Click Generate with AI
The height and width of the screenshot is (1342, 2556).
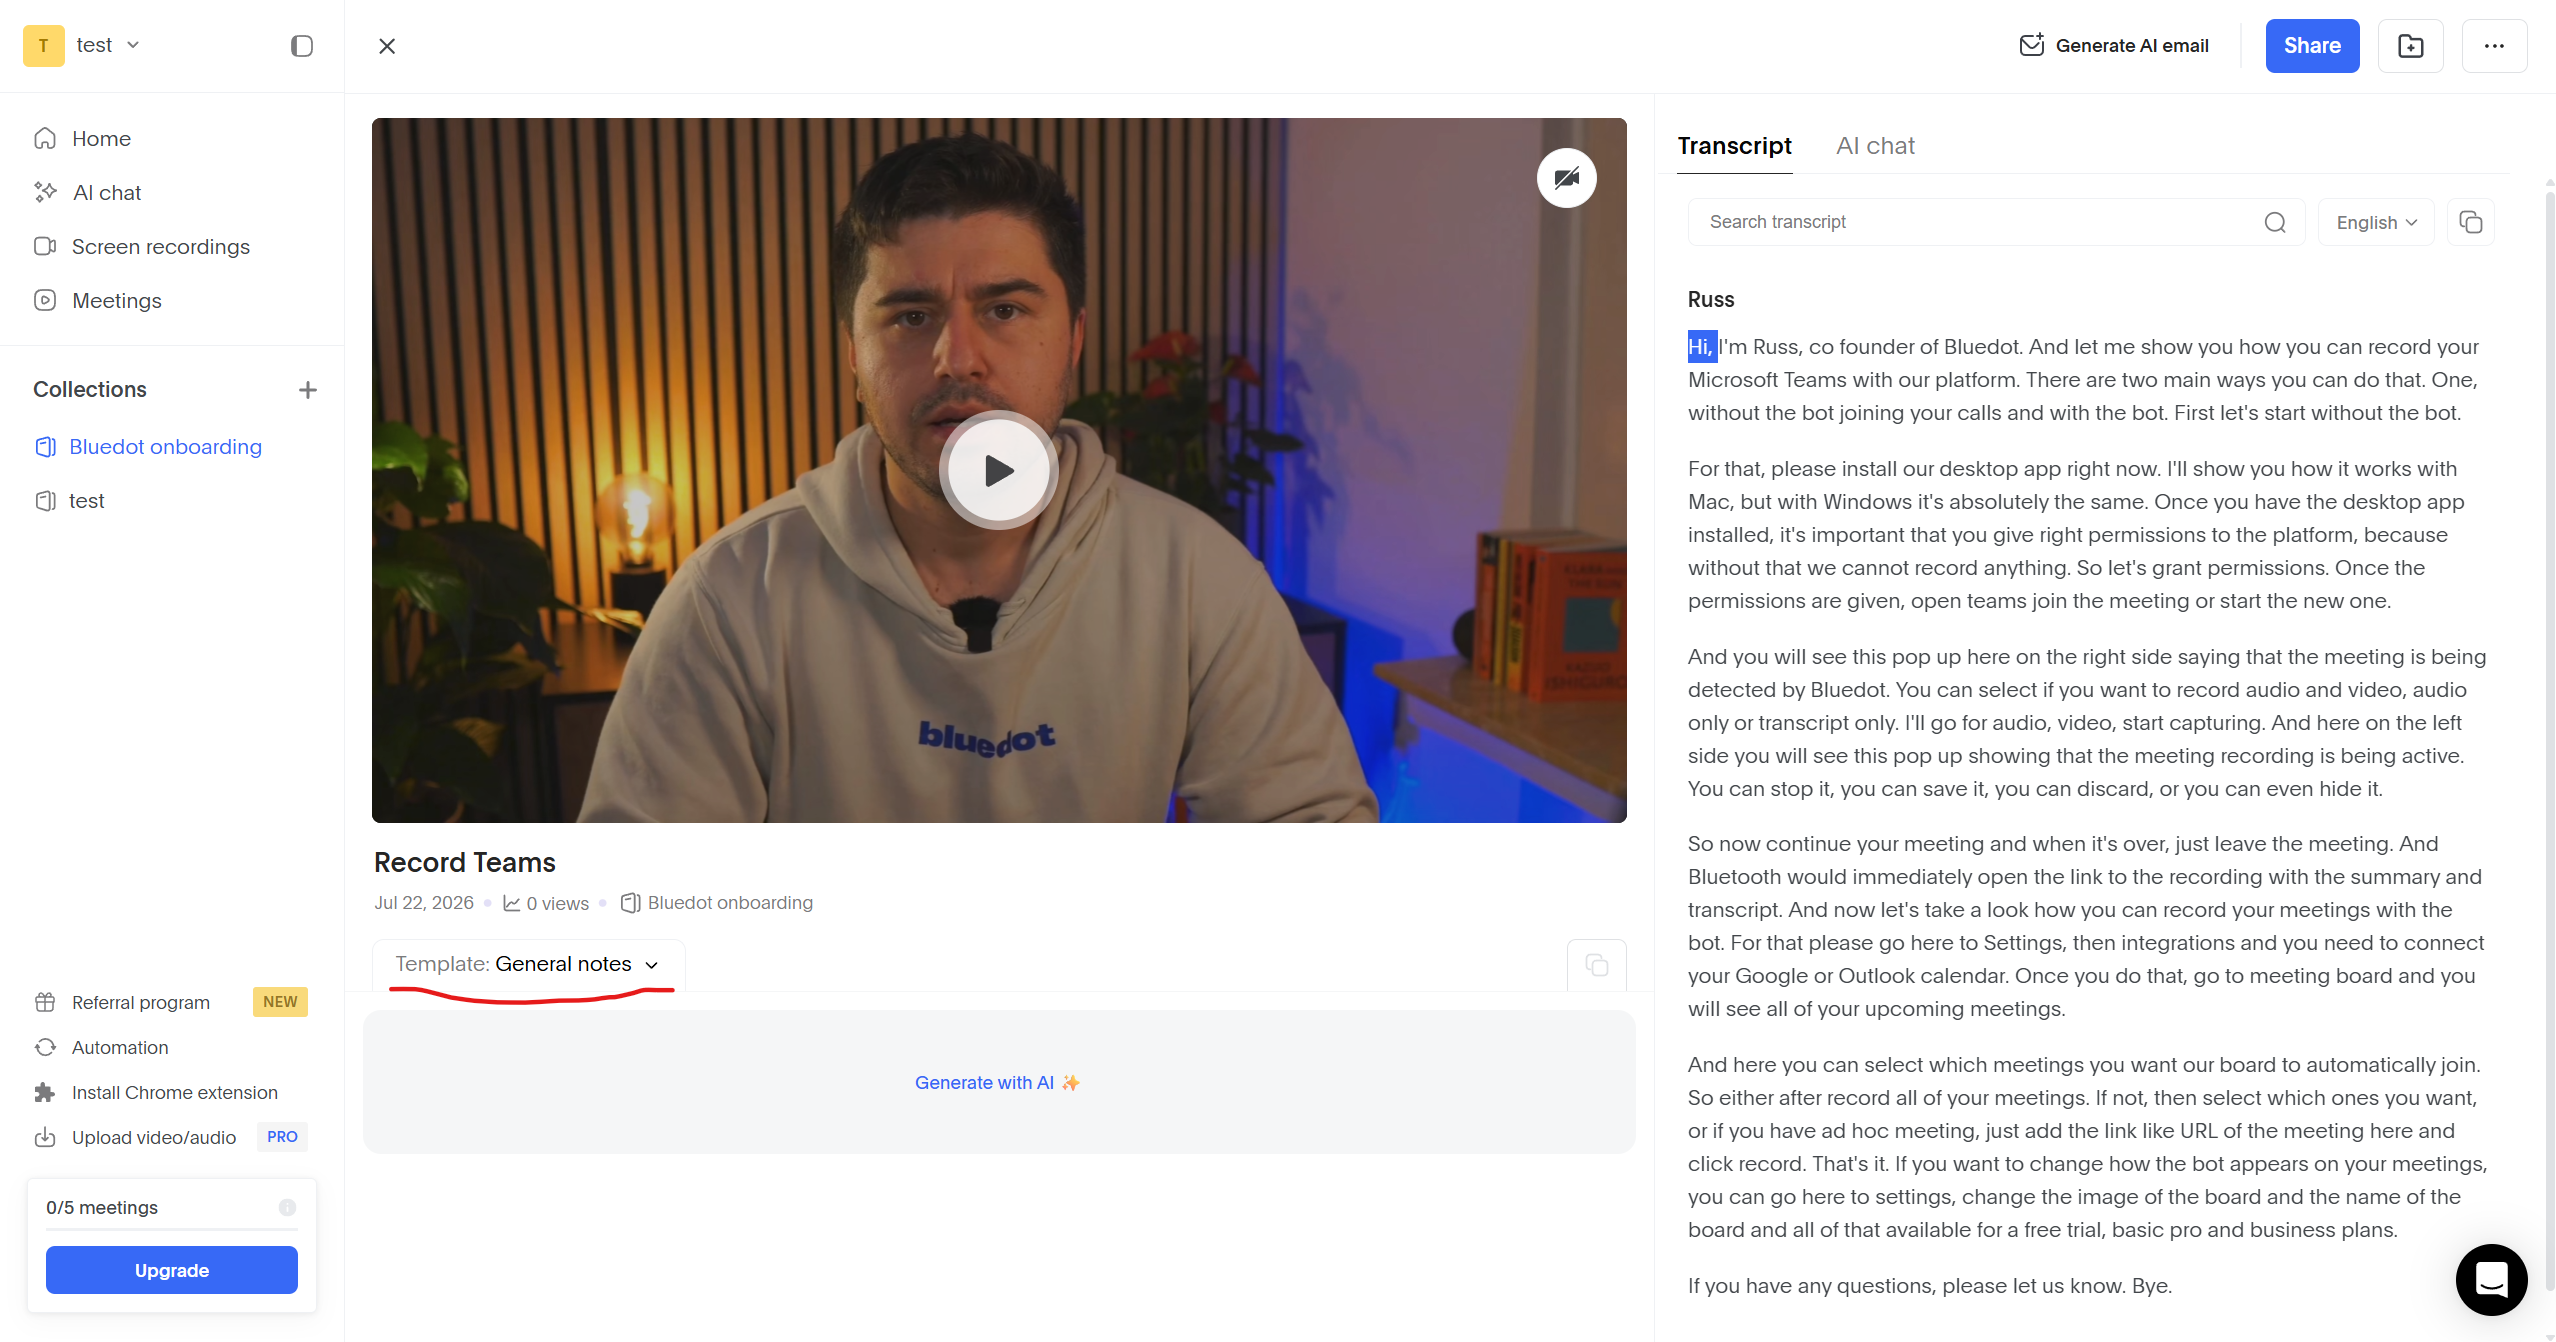[x=997, y=1083]
